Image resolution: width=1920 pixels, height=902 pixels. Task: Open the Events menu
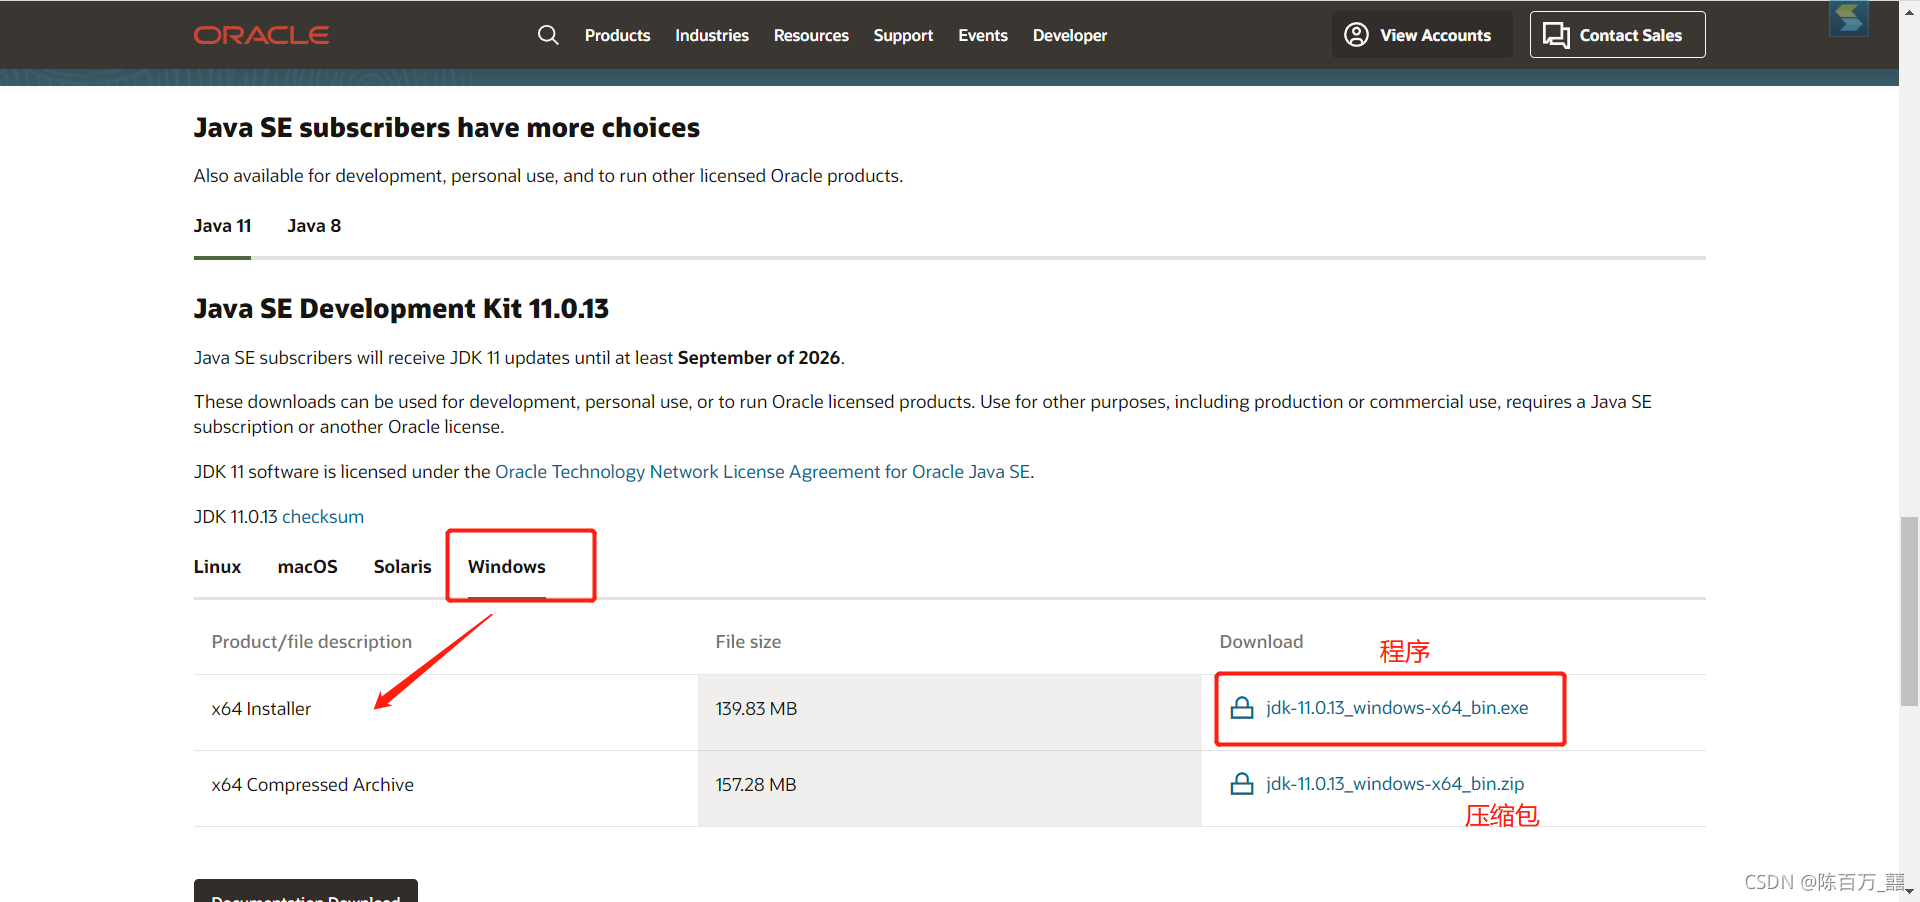[983, 35]
